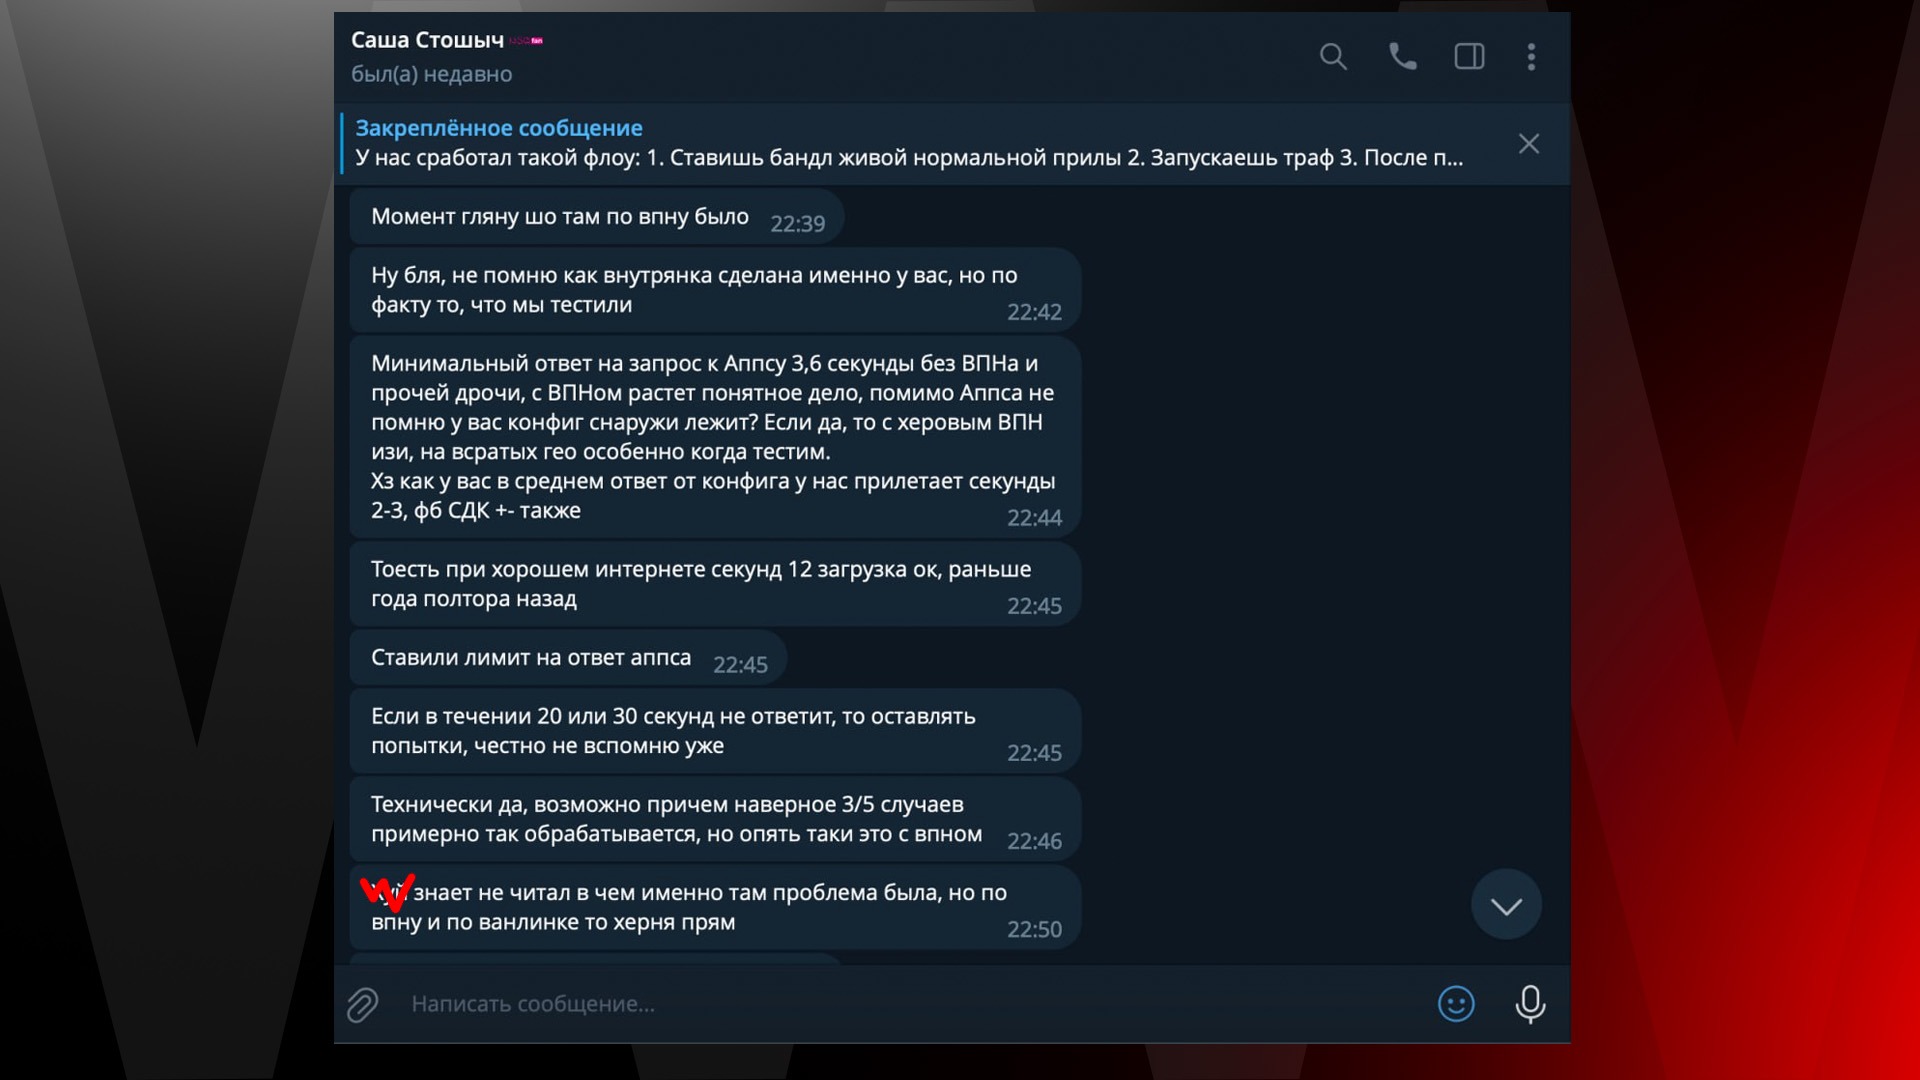Open search in this chat
Image resolution: width=1920 pixels, height=1080 pixels.
coord(1333,57)
